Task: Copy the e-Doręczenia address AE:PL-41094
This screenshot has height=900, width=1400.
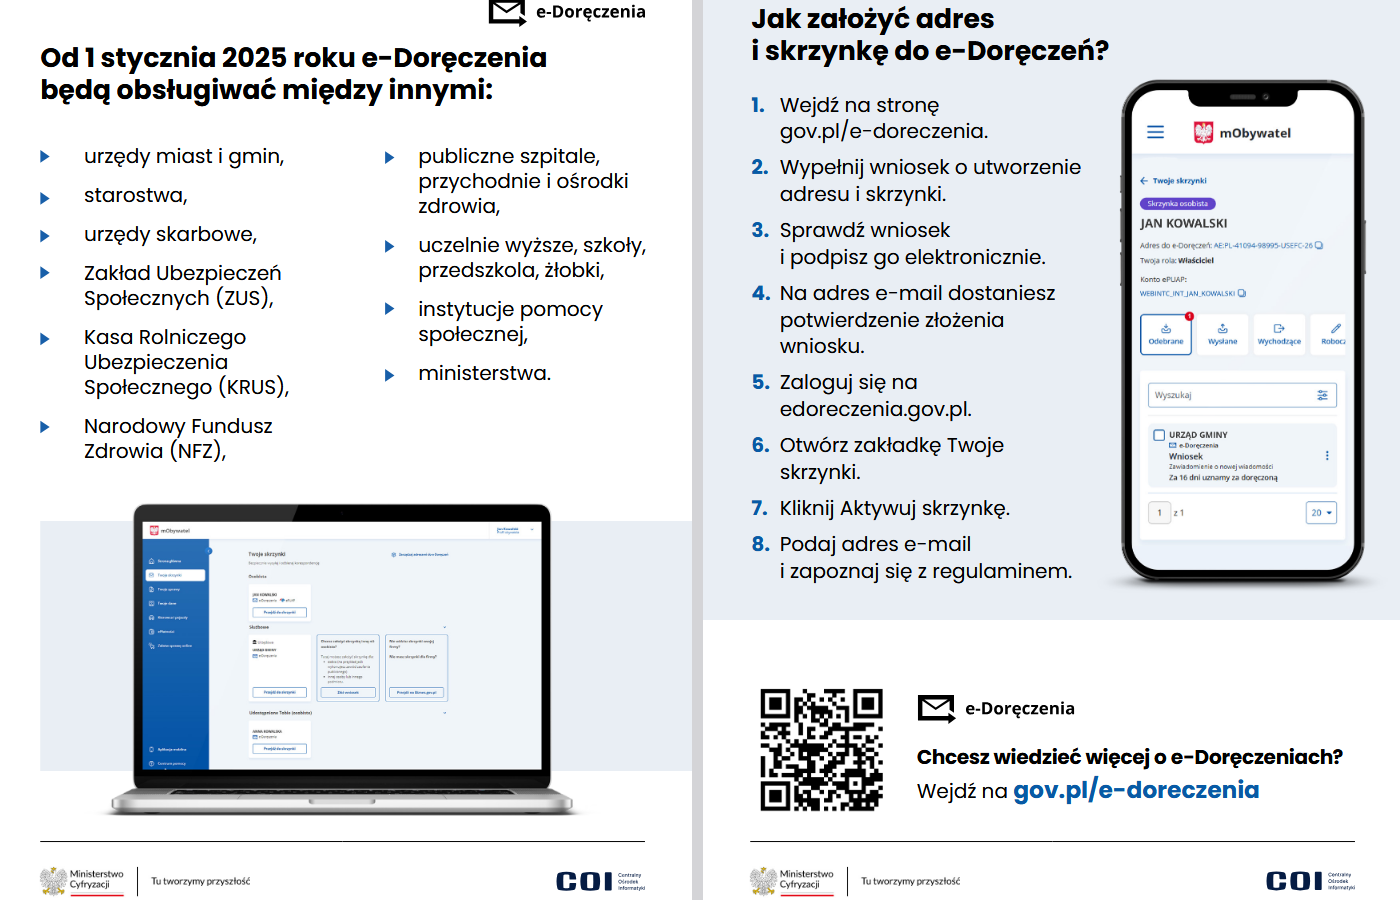Action: tap(1319, 245)
